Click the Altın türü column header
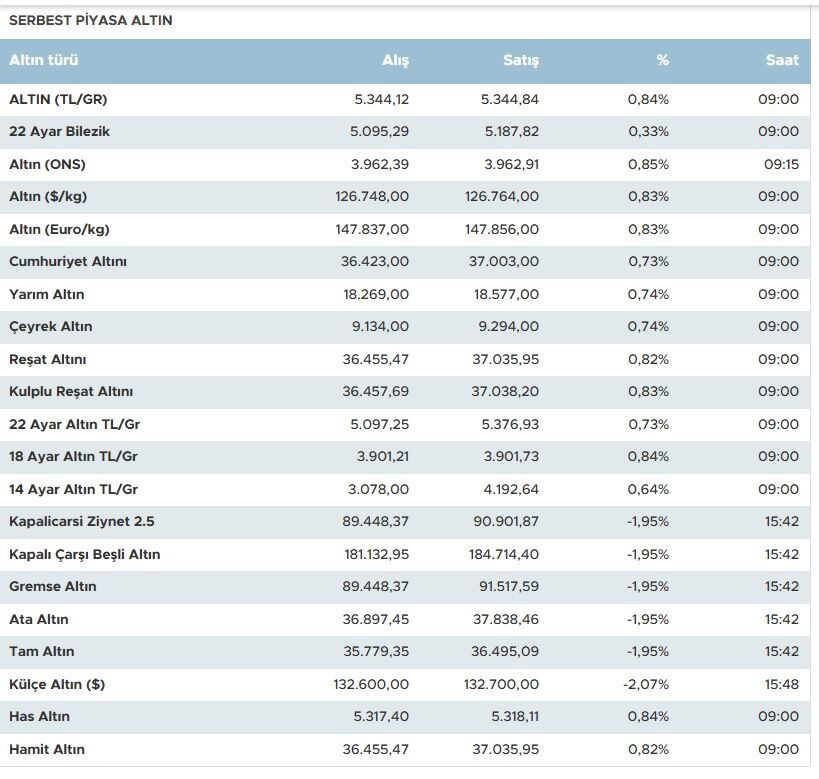Image resolution: width=819 pixels, height=779 pixels. 44,60
